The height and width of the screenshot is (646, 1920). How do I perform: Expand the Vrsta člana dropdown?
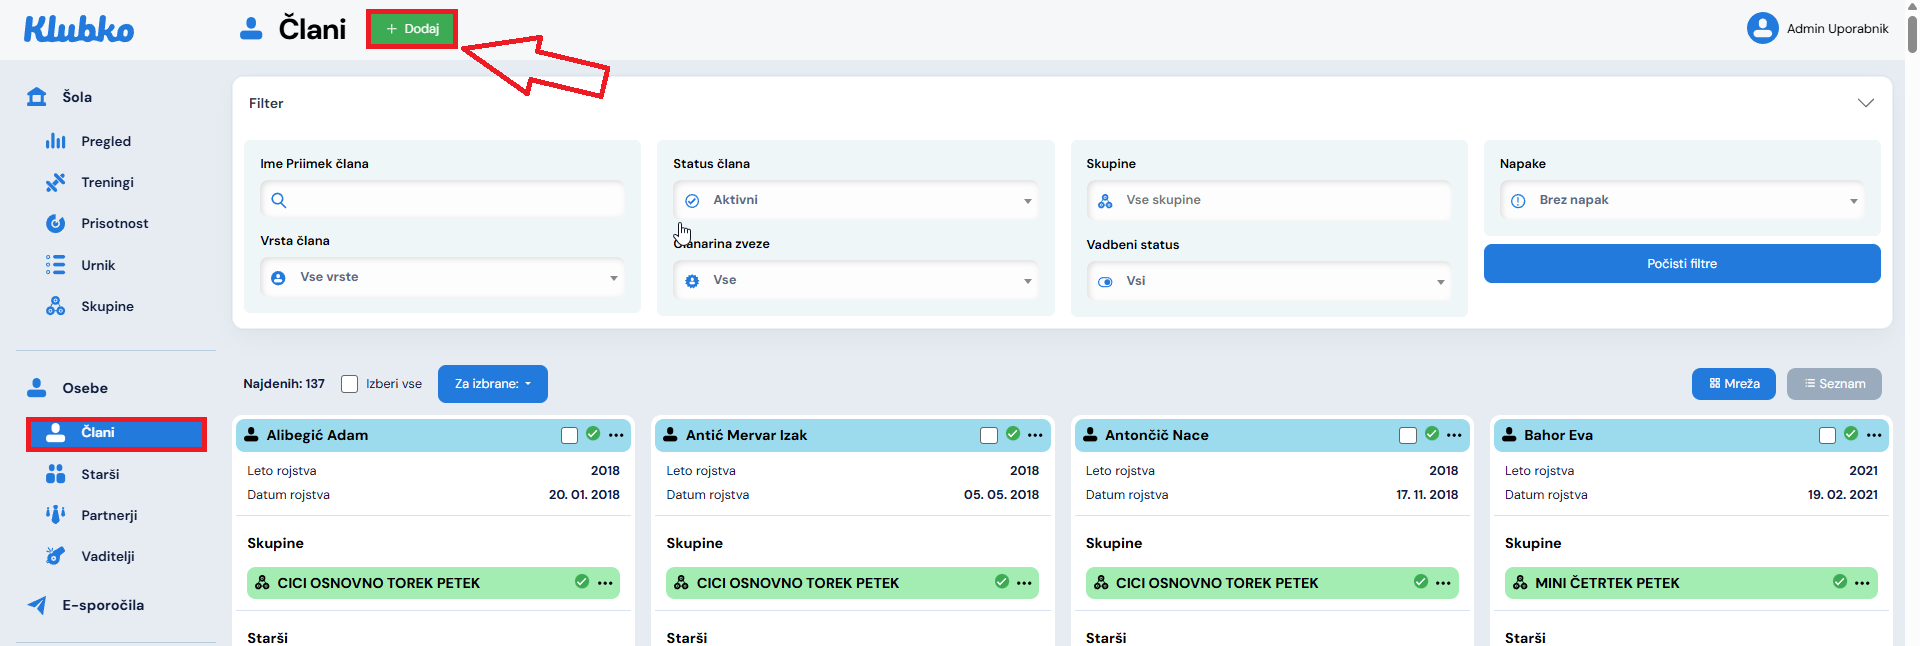(443, 277)
